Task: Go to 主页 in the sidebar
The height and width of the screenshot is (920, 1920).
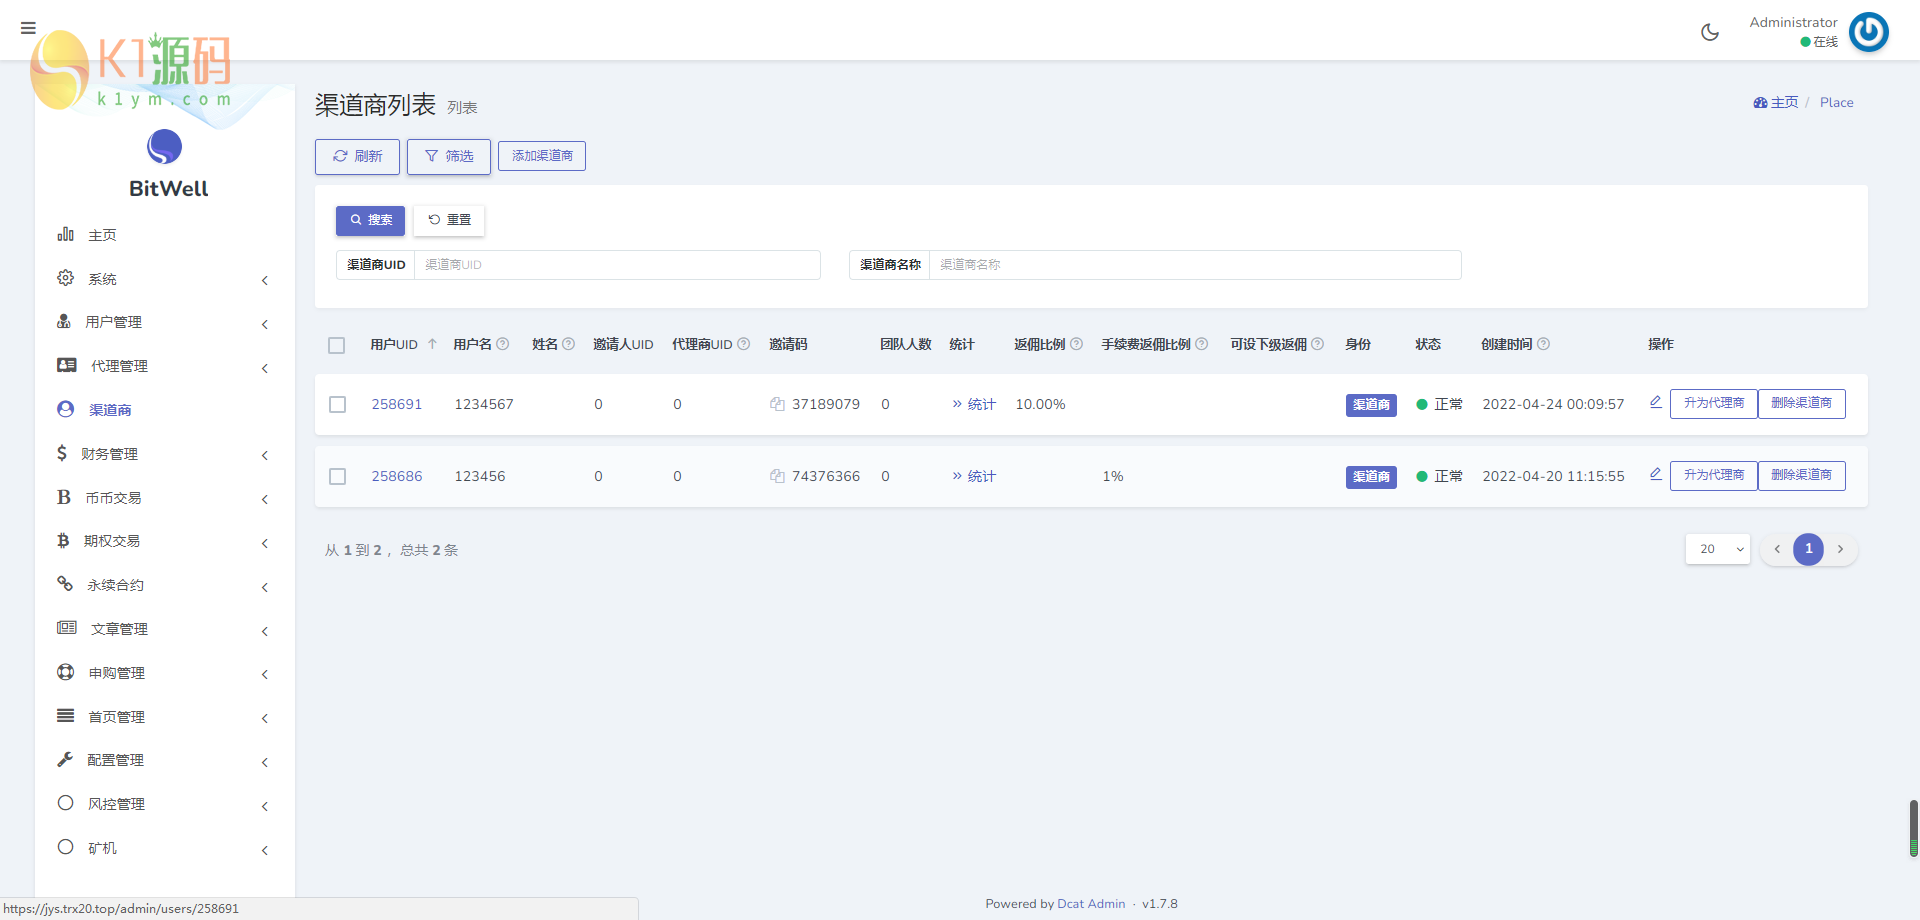Action: (102, 235)
